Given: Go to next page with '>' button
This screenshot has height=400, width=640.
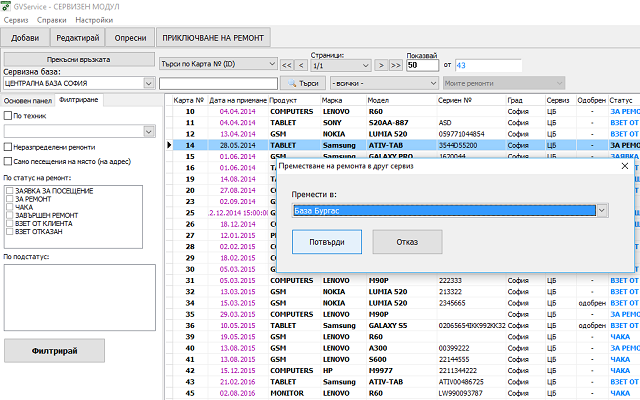Looking at the screenshot, I should (x=381, y=65).
